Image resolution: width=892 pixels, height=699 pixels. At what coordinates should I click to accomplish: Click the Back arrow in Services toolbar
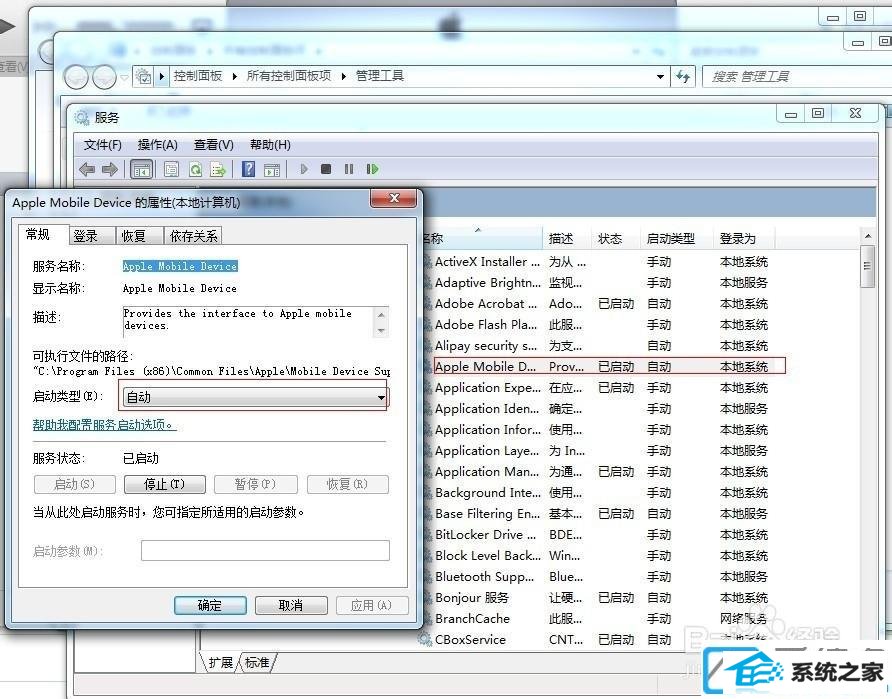(87, 169)
